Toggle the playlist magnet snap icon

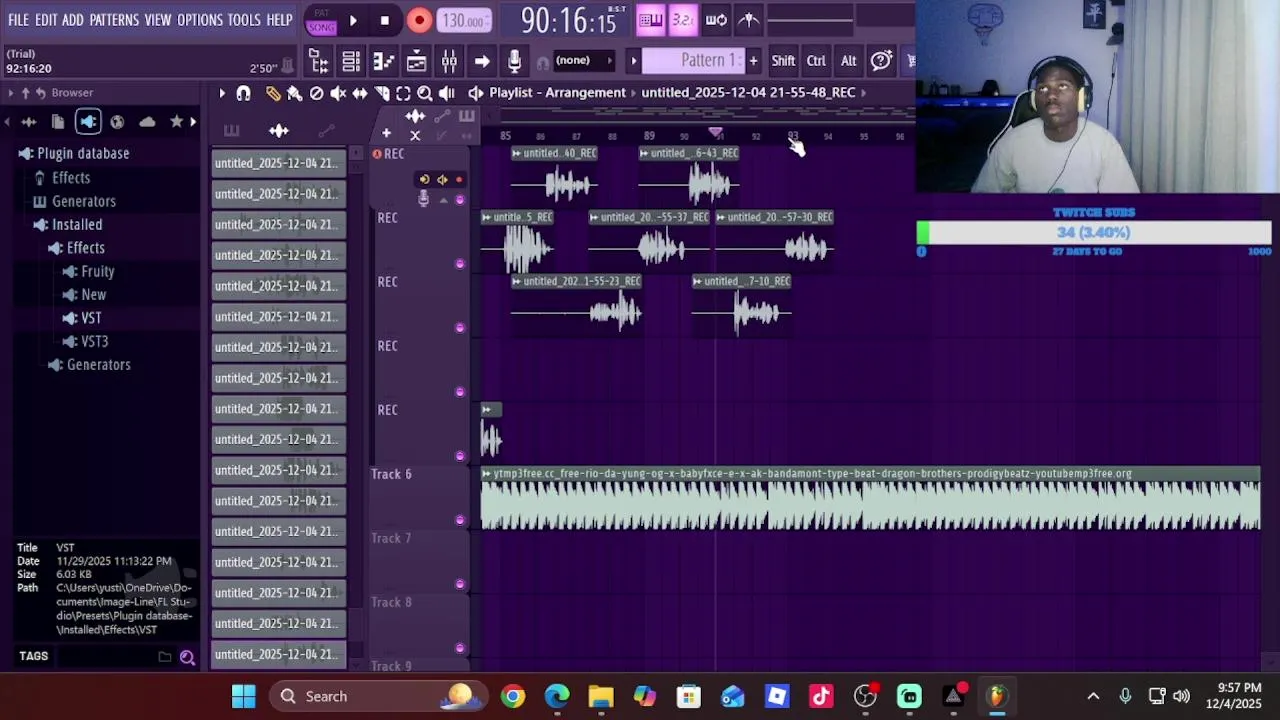point(243,93)
